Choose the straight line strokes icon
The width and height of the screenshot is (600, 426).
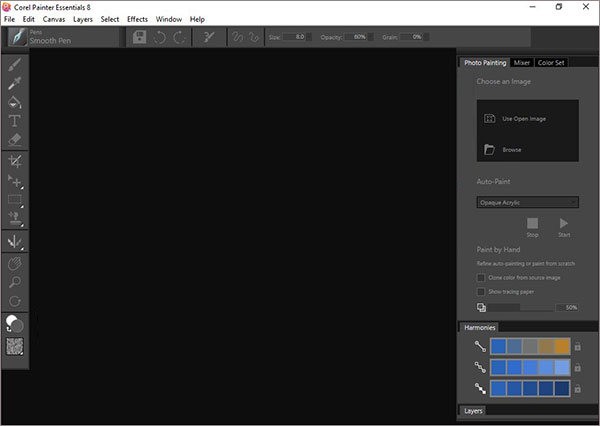click(254, 37)
